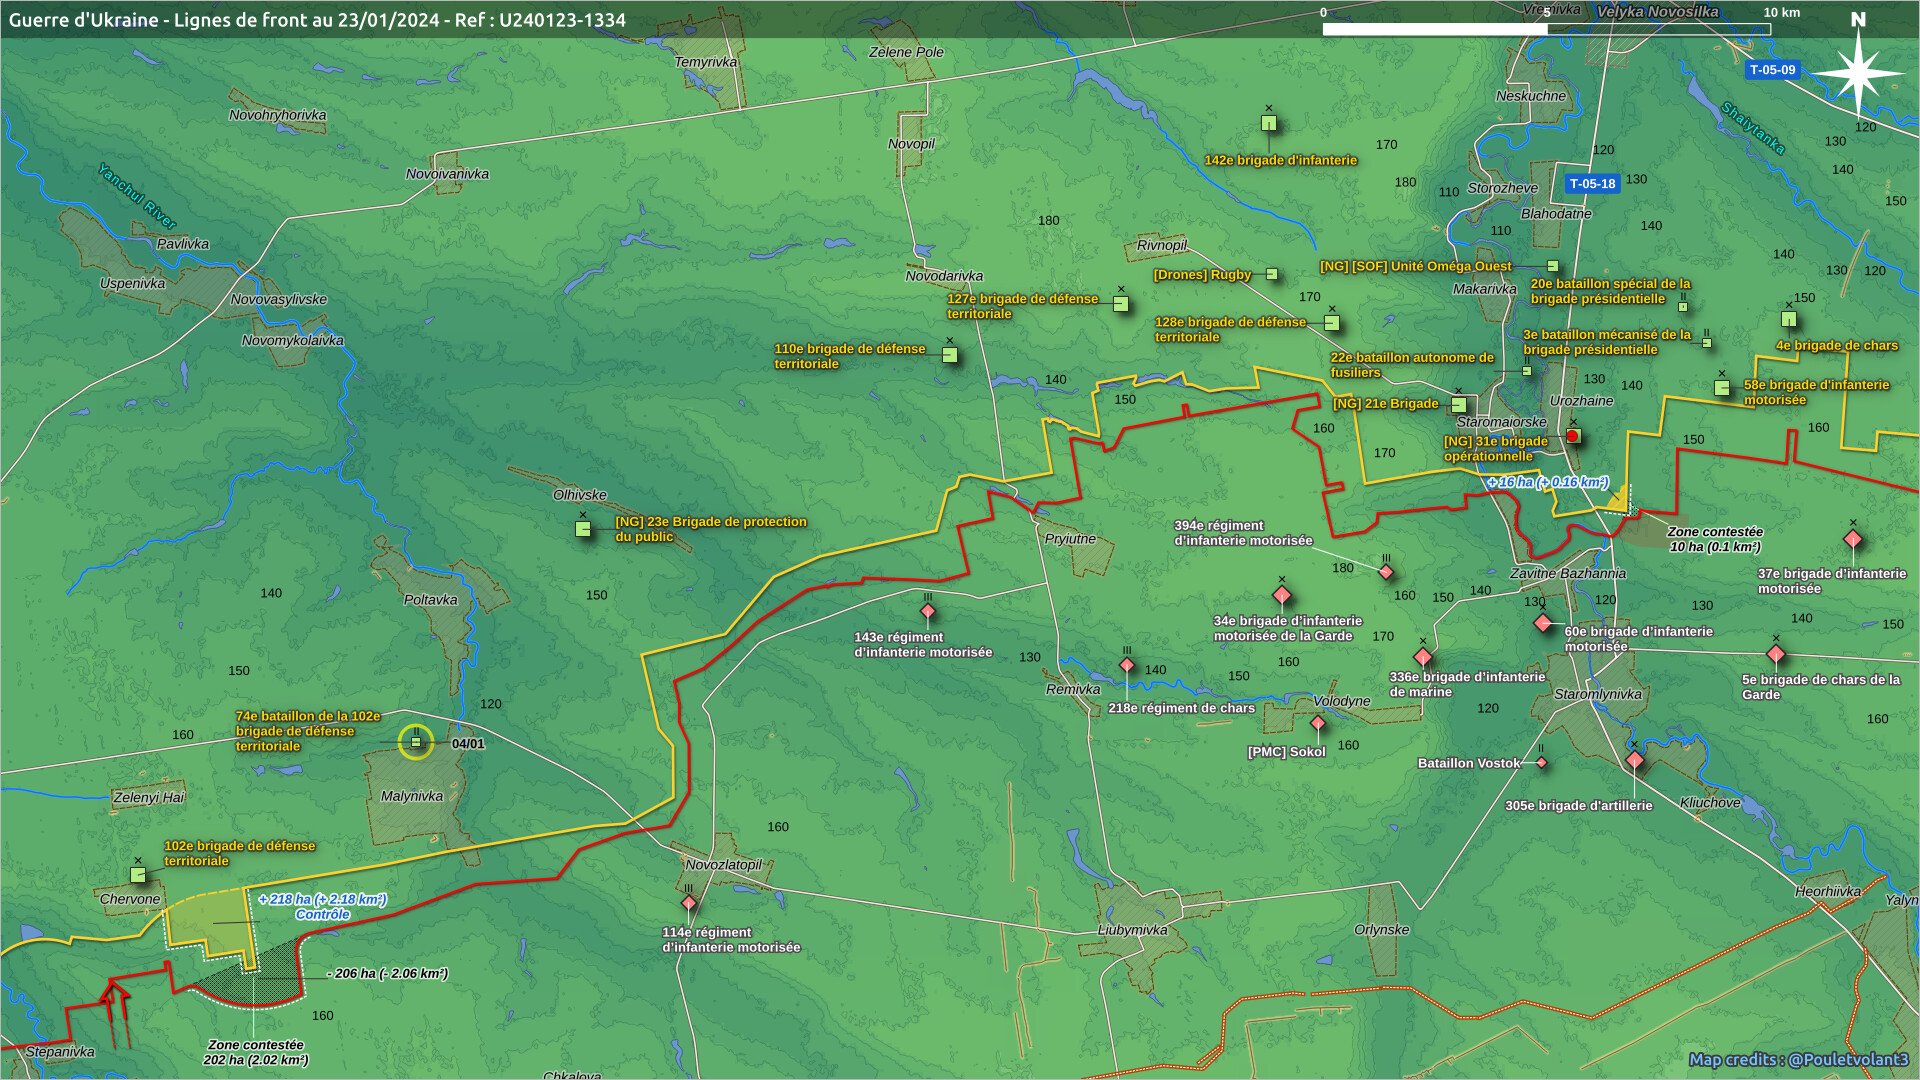Click the Chervone village label
The height and width of the screenshot is (1080, 1920).
click(x=130, y=899)
